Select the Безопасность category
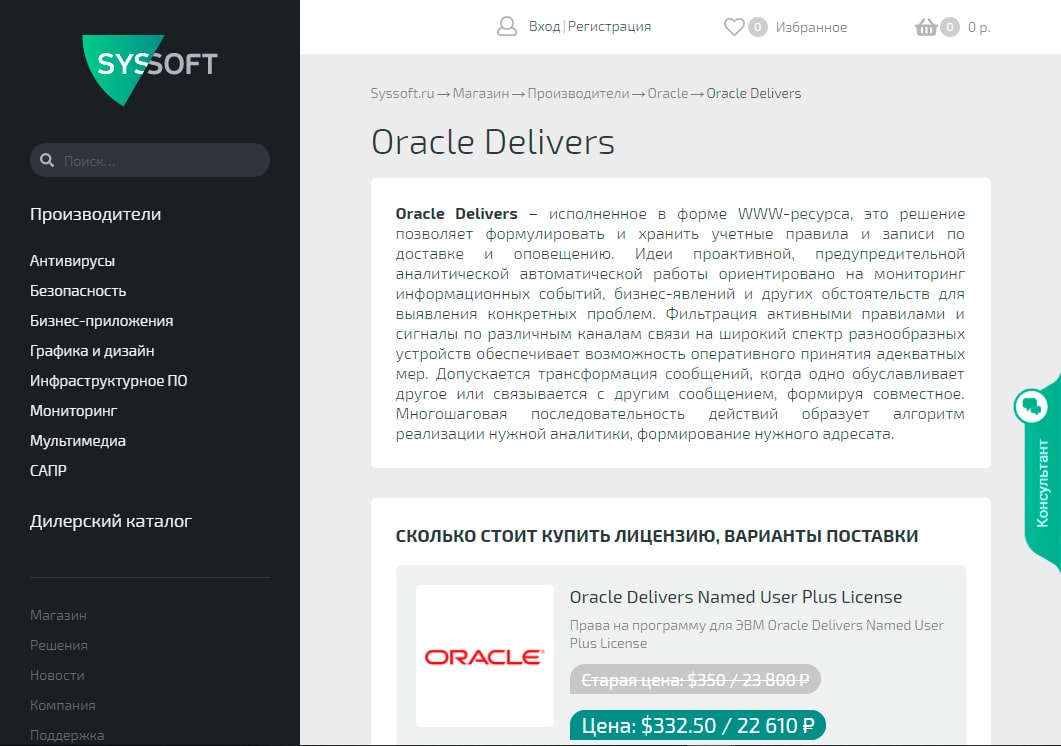 (78, 290)
